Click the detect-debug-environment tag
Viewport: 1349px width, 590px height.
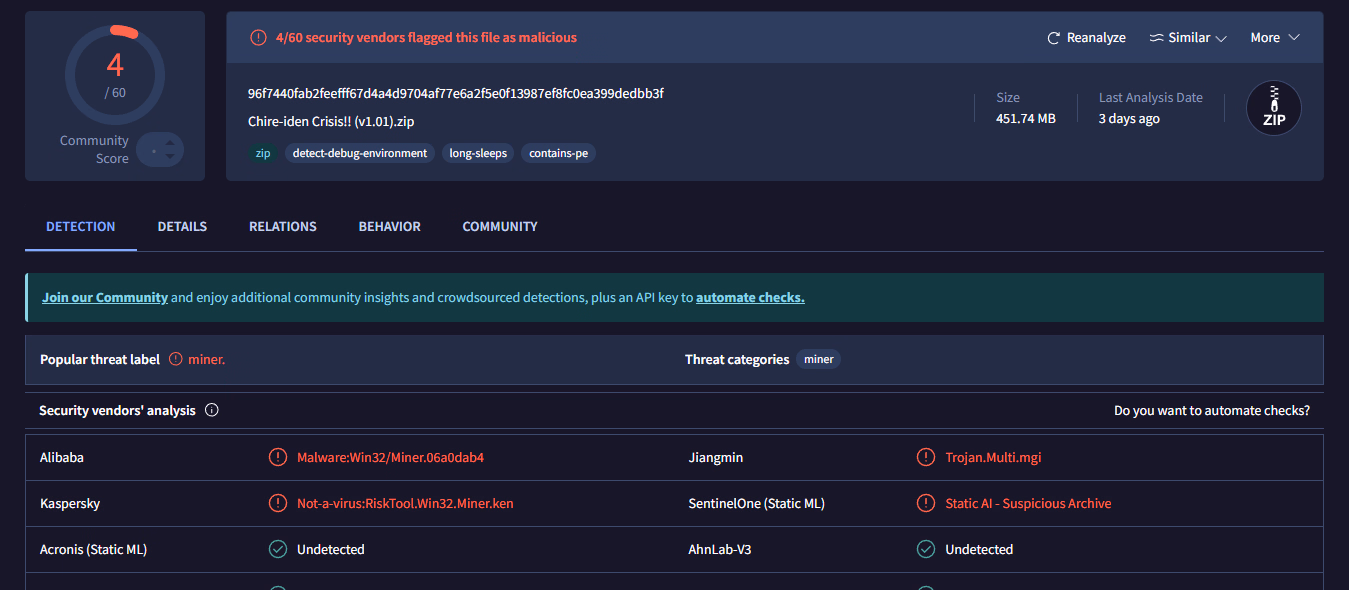point(360,153)
